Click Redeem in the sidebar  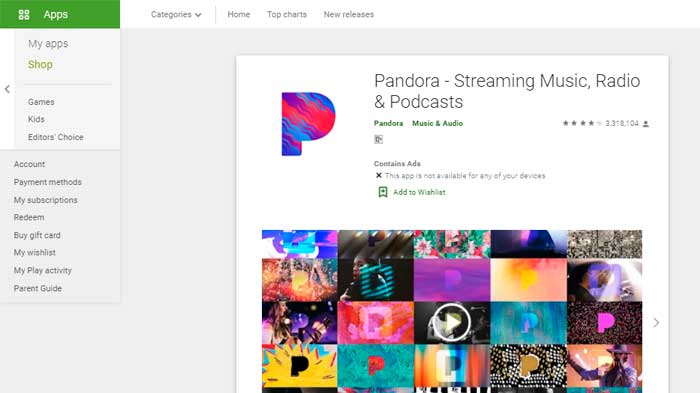pos(29,217)
